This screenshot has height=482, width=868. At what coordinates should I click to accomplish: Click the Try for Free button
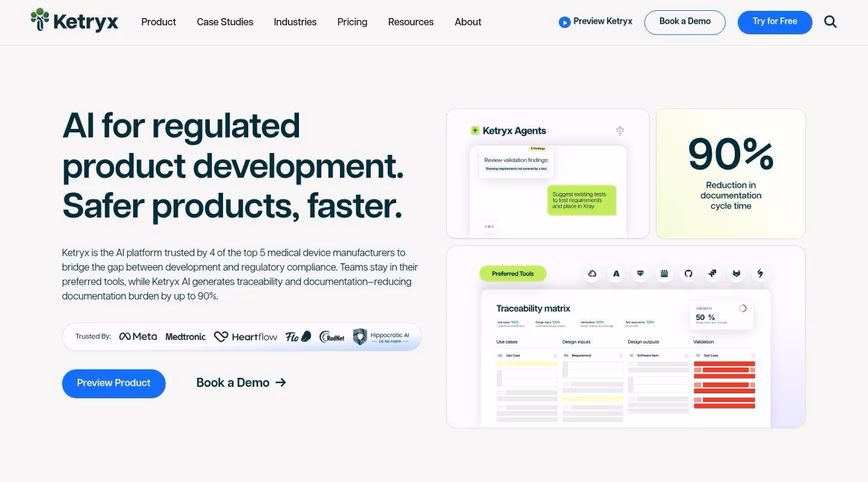(774, 22)
